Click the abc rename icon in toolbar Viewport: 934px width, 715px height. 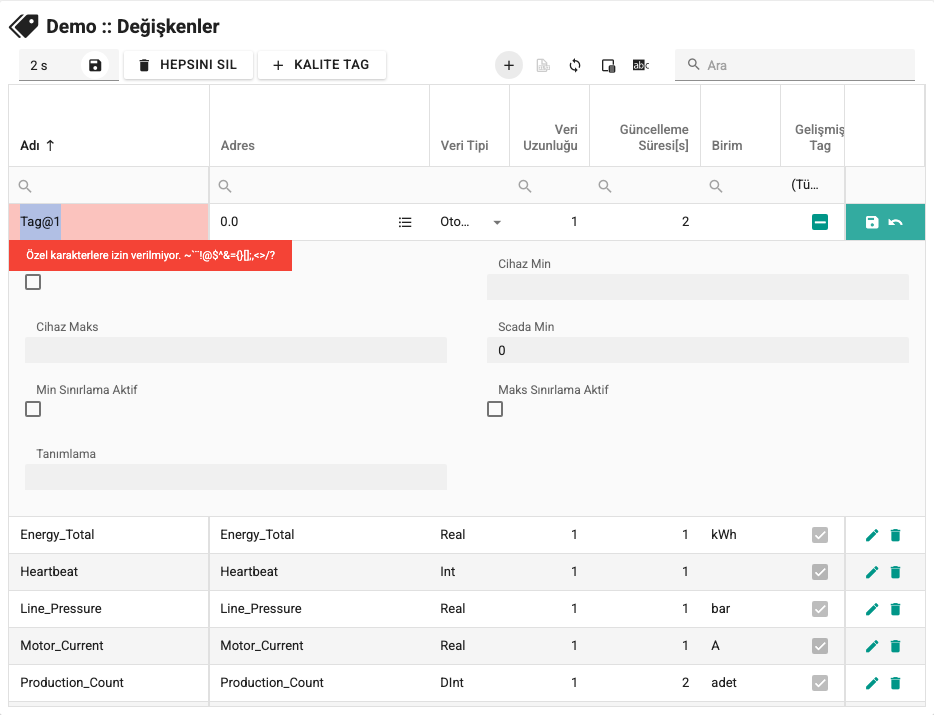click(x=640, y=66)
